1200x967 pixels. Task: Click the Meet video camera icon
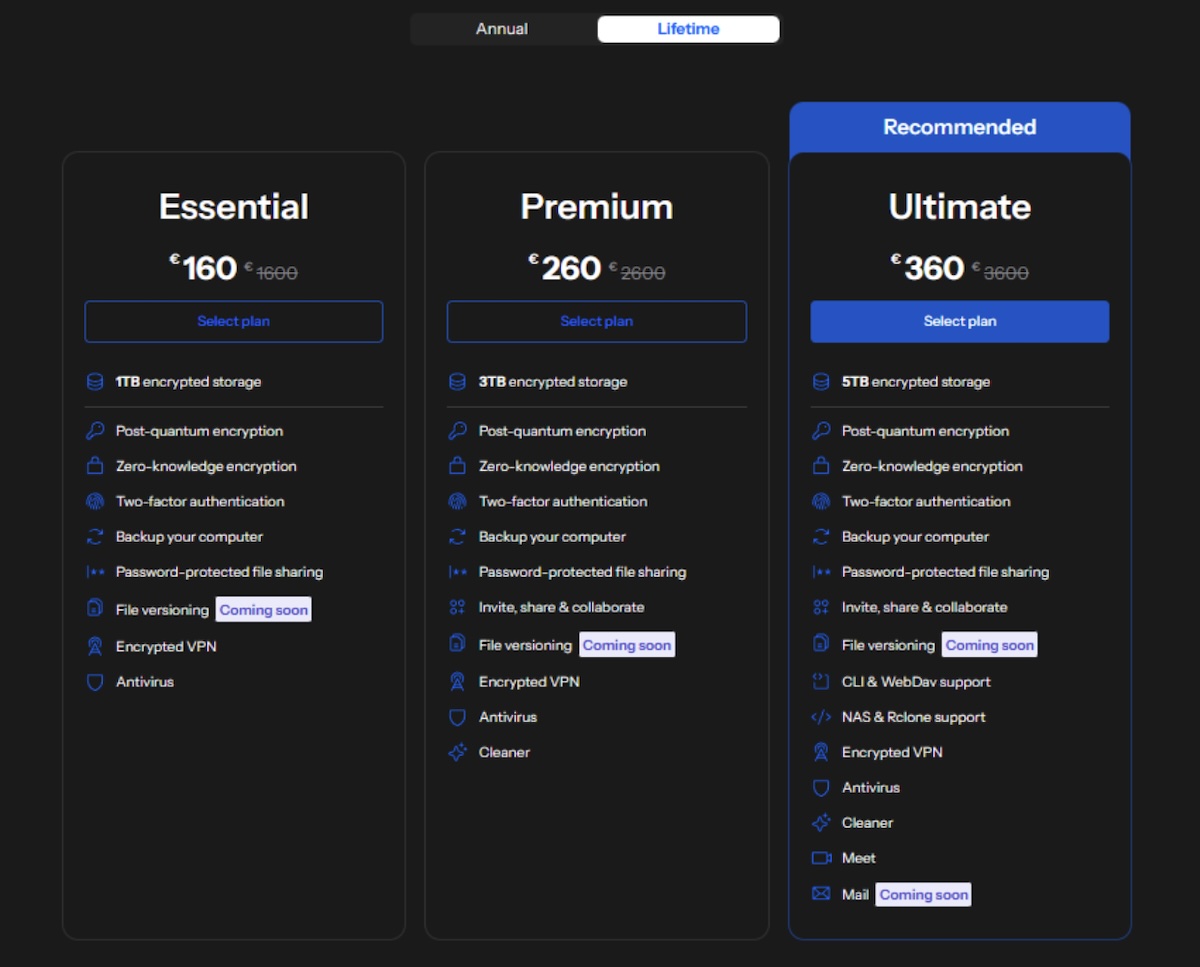[821, 858]
